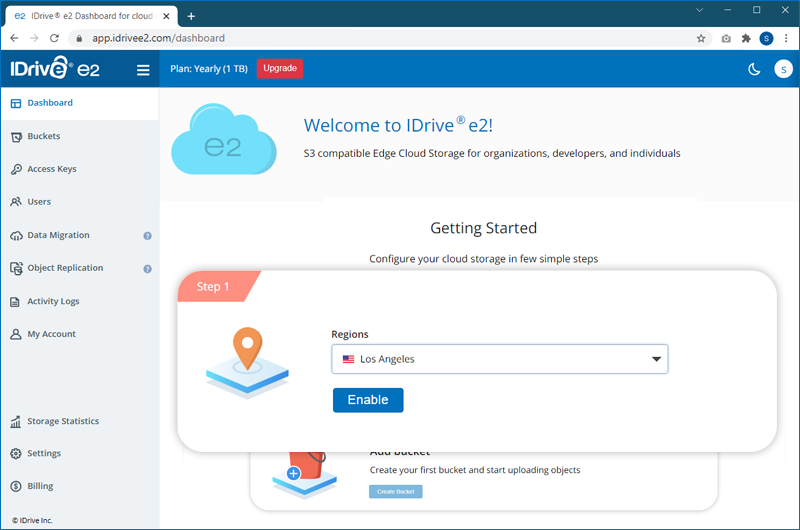This screenshot has height=530, width=800.
Task: Open Activity Logs from sidebar
Action: (53, 301)
